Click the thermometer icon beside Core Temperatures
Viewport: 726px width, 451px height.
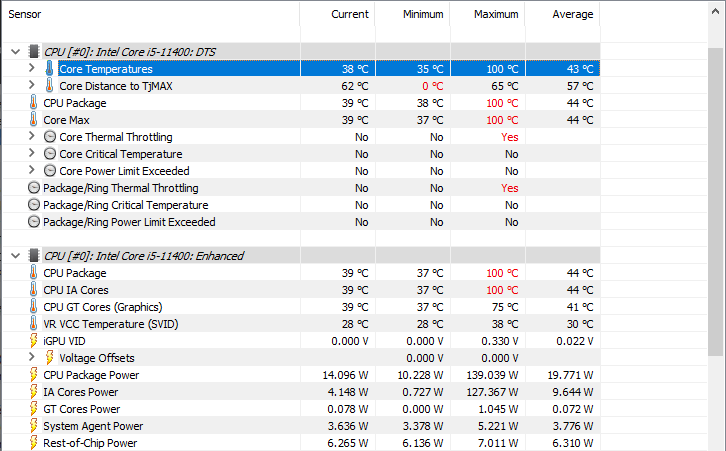tap(50, 69)
